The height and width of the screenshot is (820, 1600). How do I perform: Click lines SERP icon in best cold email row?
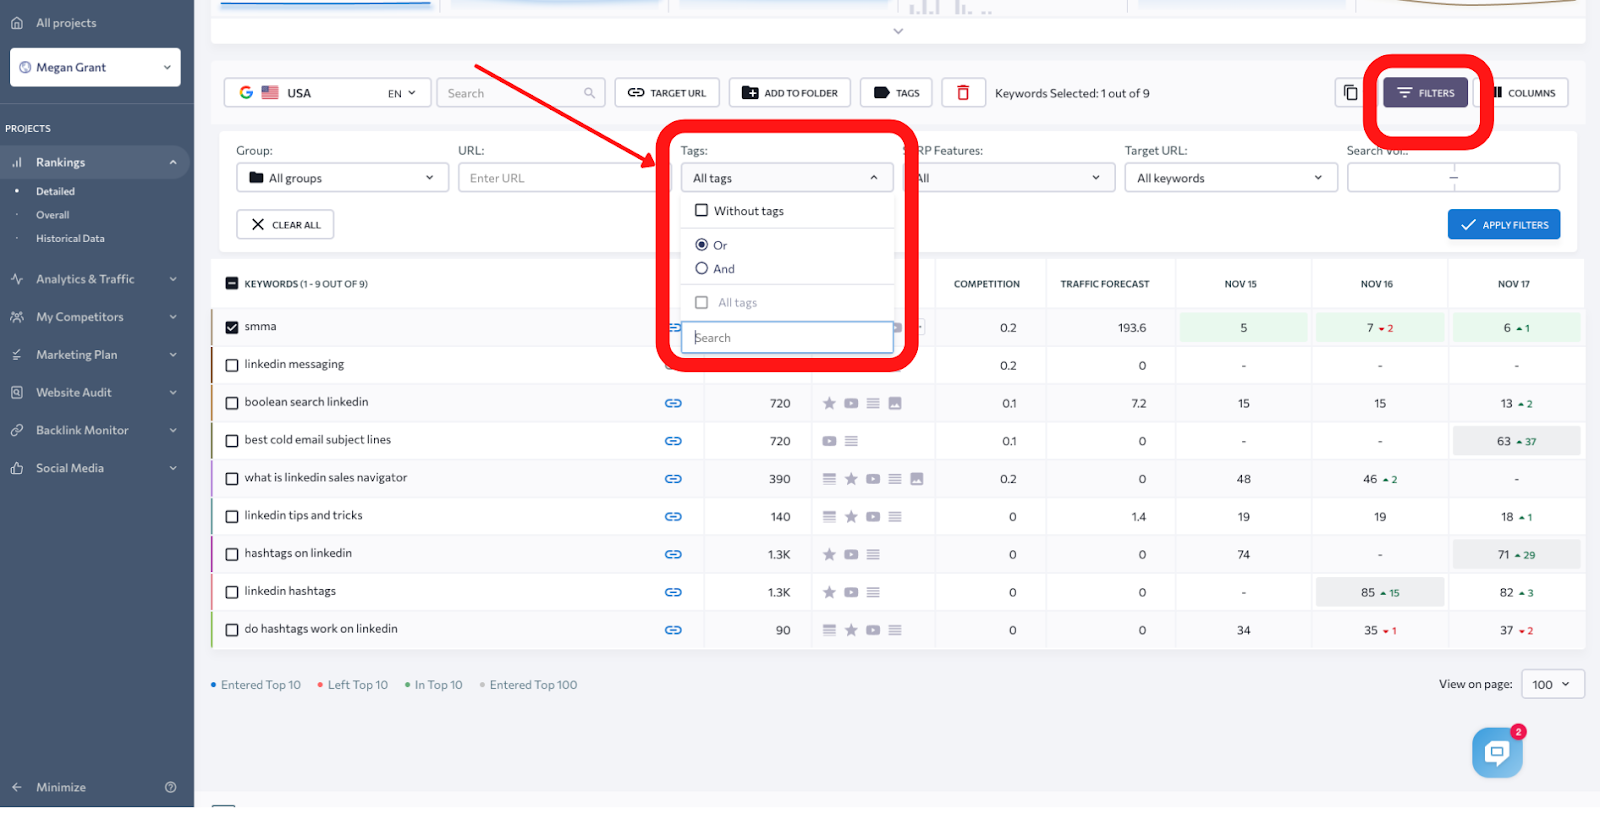coord(851,441)
